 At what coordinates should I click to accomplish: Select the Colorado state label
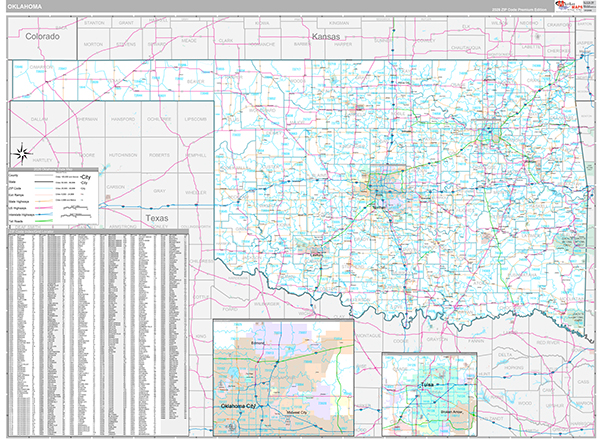tap(44, 36)
